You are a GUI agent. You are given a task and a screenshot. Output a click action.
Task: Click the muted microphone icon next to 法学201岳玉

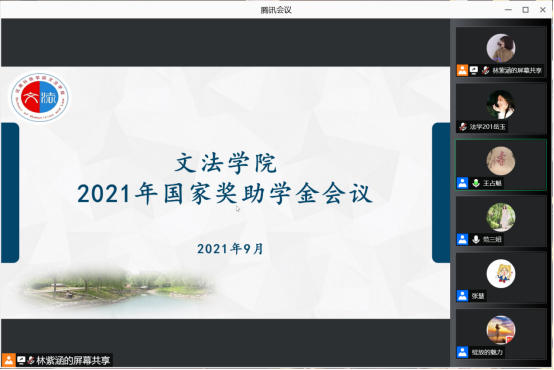462,127
